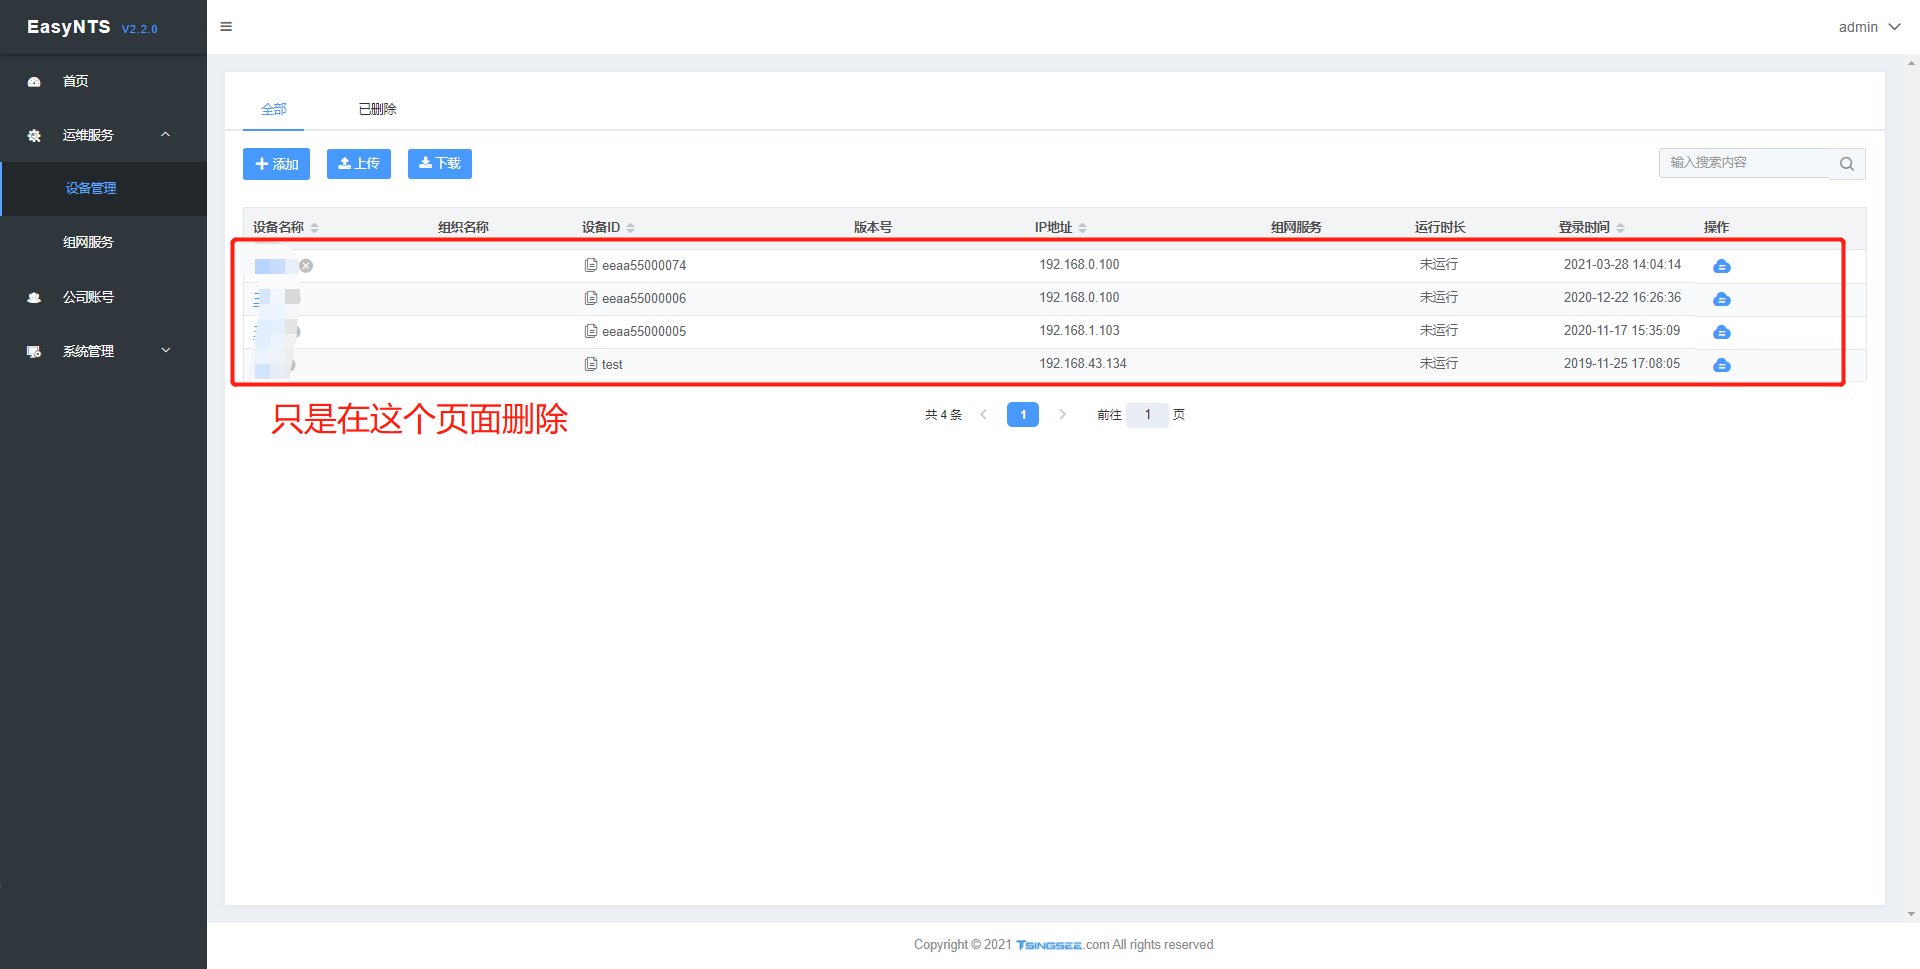Sort by 登录时间 column
The height and width of the screenshot is (969, 1920).
pos(1620,228)
